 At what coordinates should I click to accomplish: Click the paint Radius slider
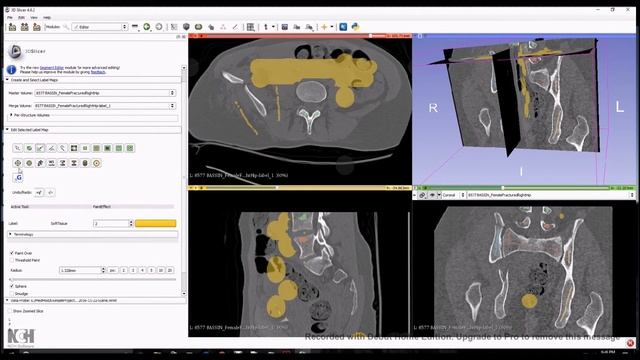pos(93,280)
